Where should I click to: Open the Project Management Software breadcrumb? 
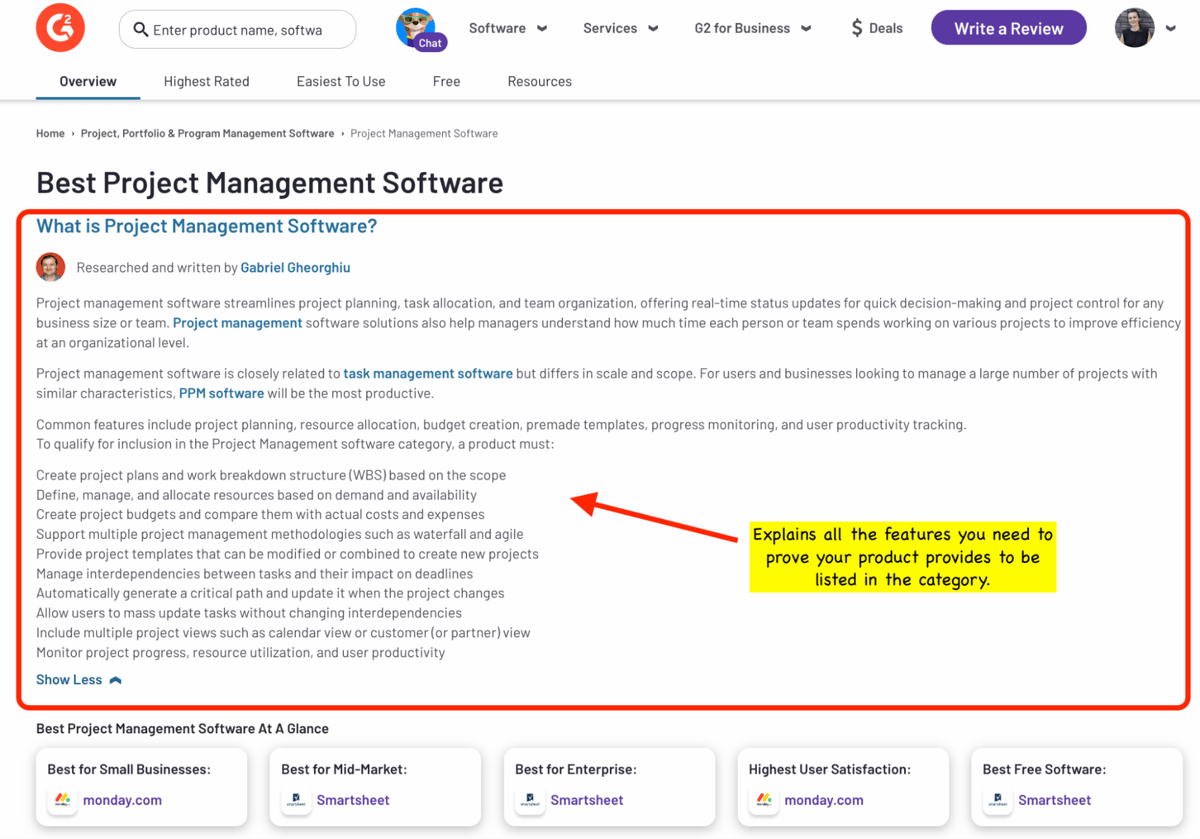(424, 133)
